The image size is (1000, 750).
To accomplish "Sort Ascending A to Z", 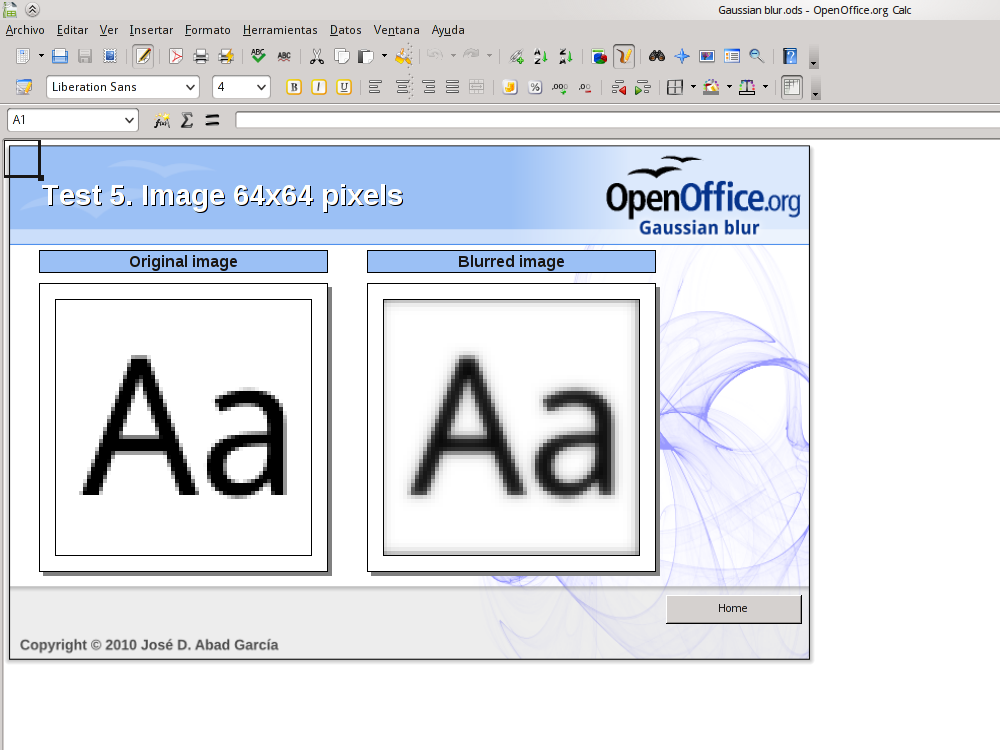I will (541, 56).
